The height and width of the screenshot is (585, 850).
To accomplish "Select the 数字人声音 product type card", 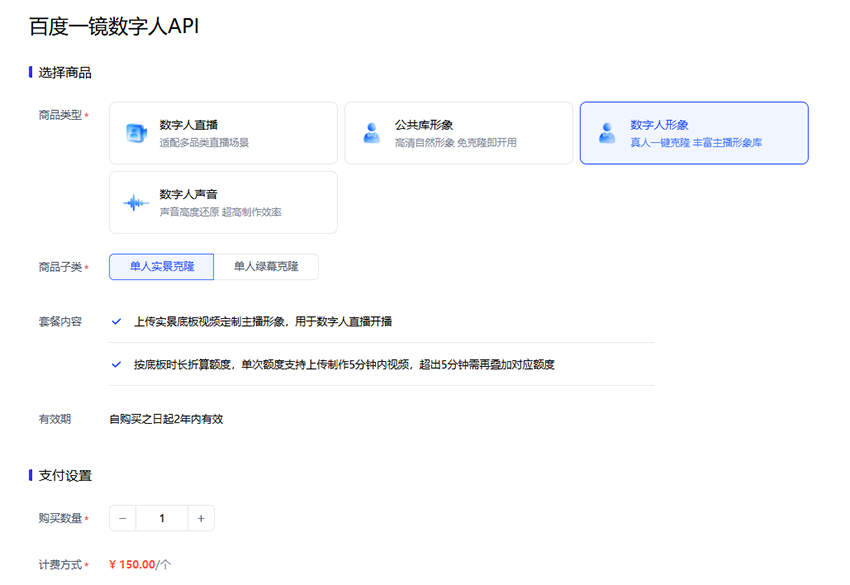I will point(223,202).
